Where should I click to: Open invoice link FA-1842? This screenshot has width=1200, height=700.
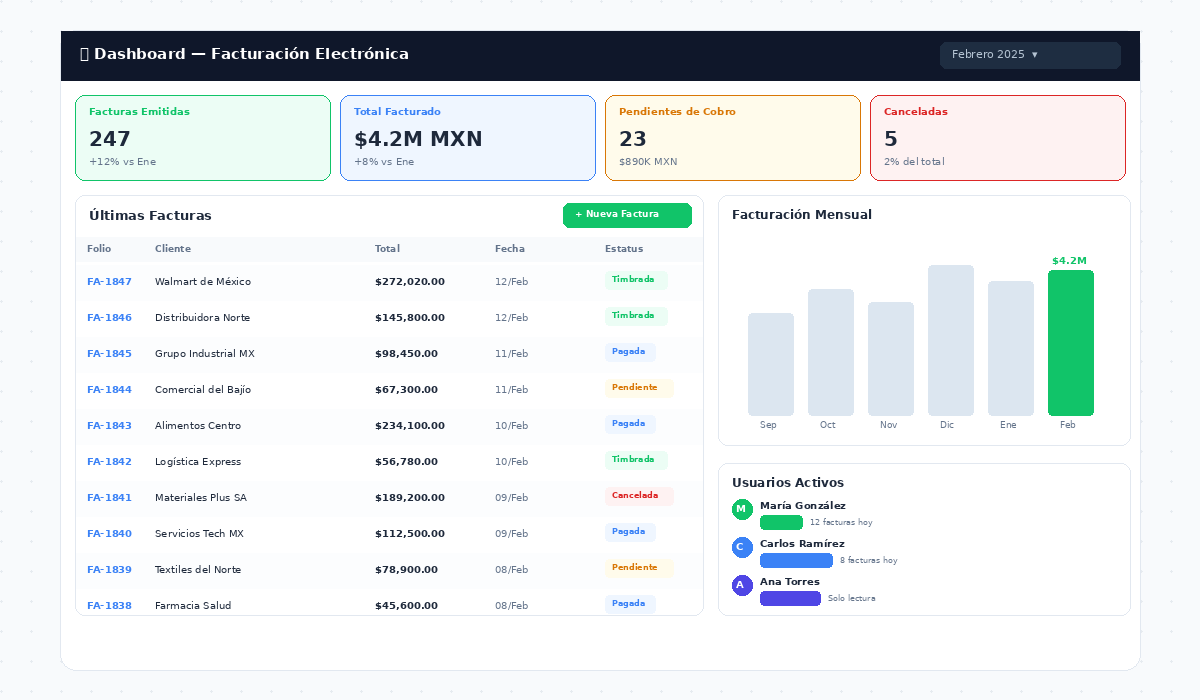[x=109, y=462]
